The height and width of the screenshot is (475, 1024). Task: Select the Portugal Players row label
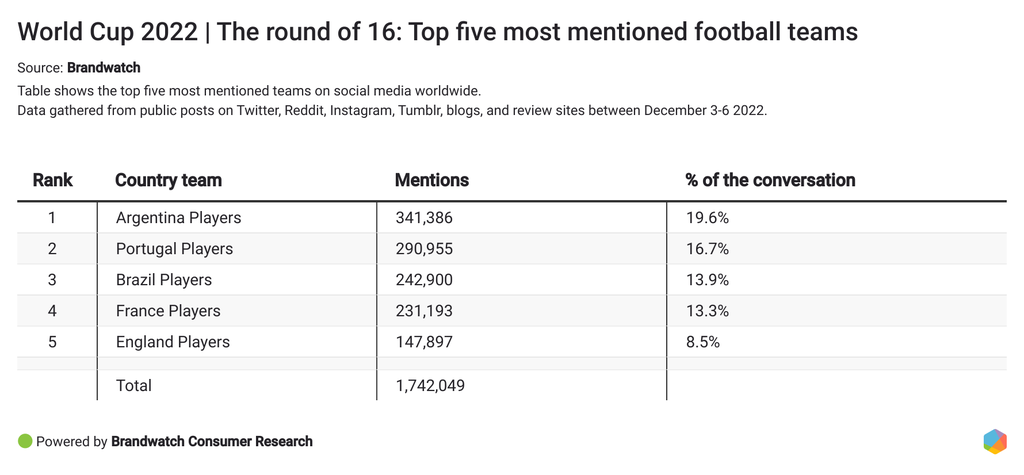click(x=174, y=249)
